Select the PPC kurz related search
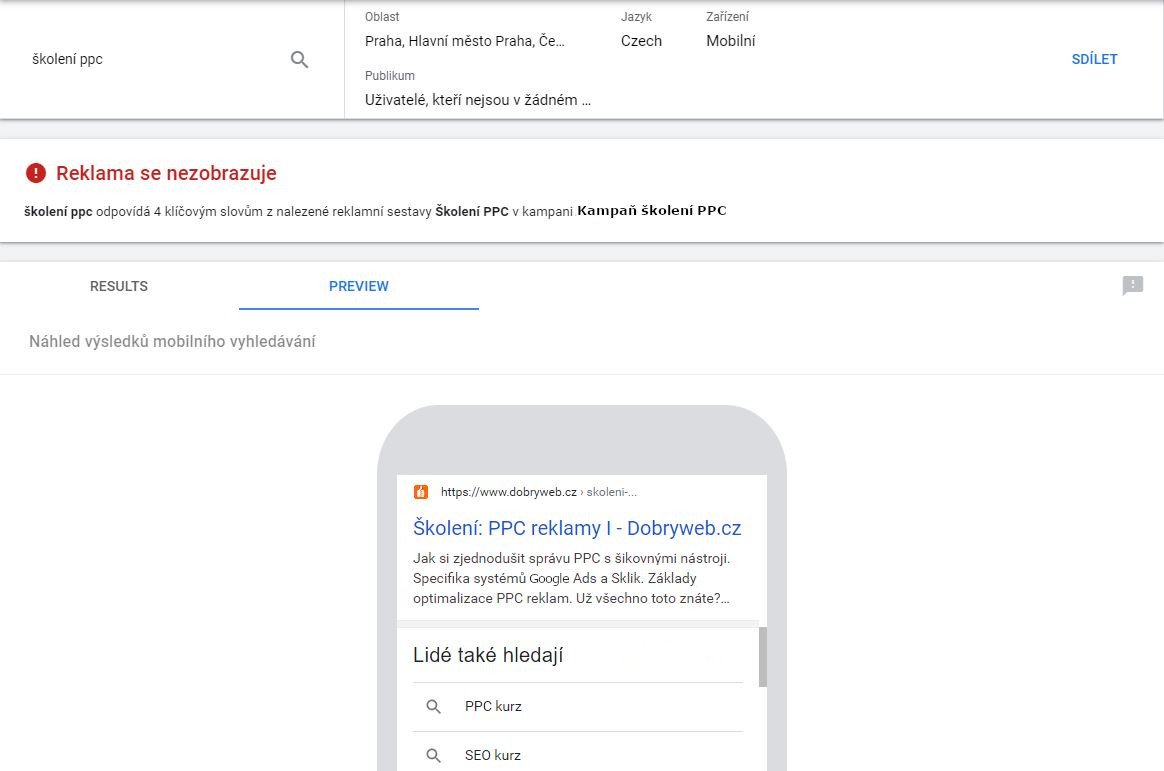Image resolution: width=1164 pixels, height=771 pixels. (x=578, y=706)
